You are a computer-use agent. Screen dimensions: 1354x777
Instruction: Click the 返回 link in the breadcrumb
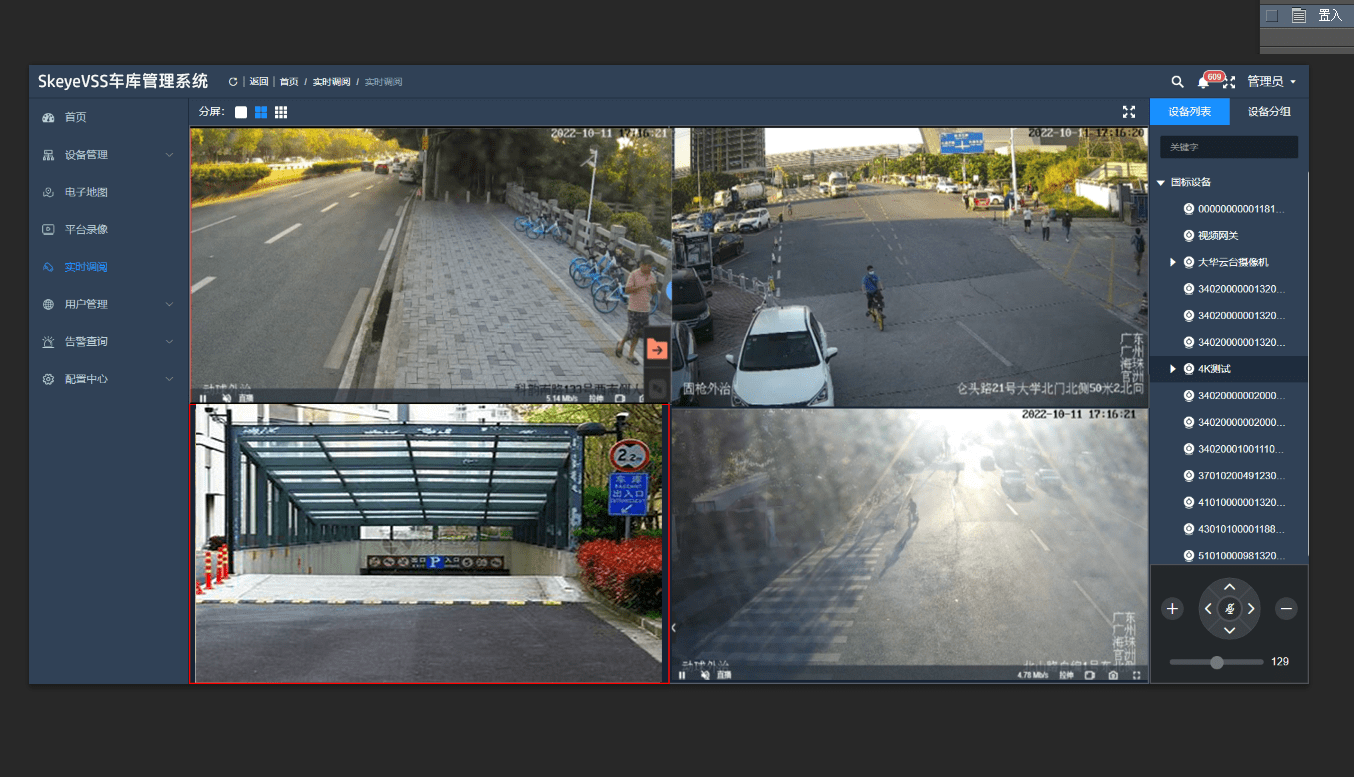(259, 82)
